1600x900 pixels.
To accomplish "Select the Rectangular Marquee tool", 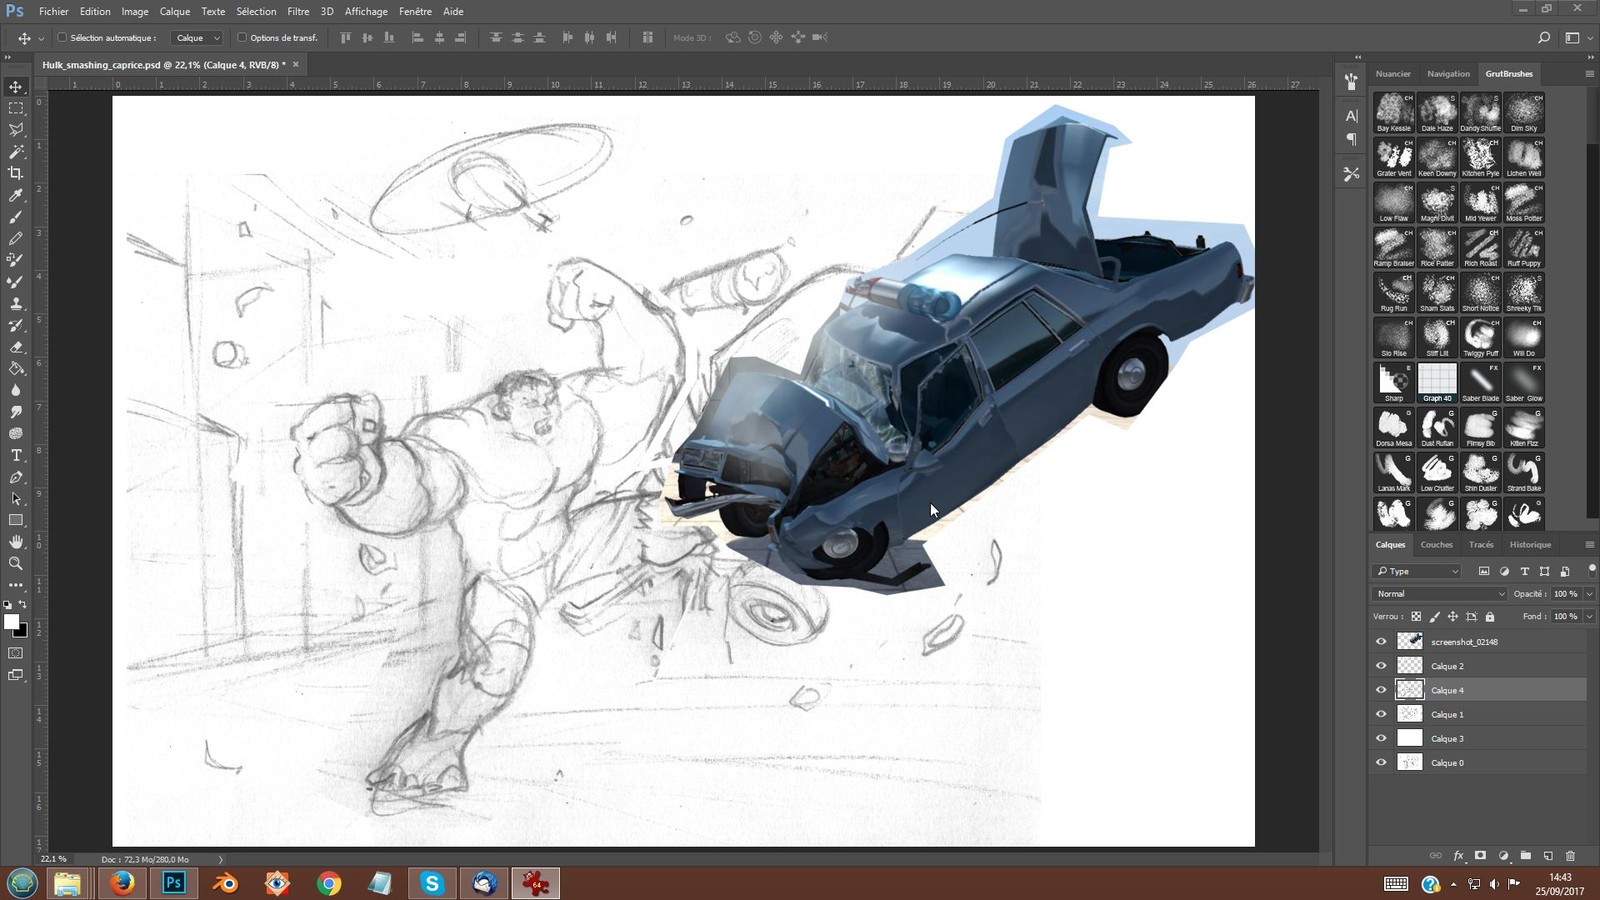I will [16, 108].
